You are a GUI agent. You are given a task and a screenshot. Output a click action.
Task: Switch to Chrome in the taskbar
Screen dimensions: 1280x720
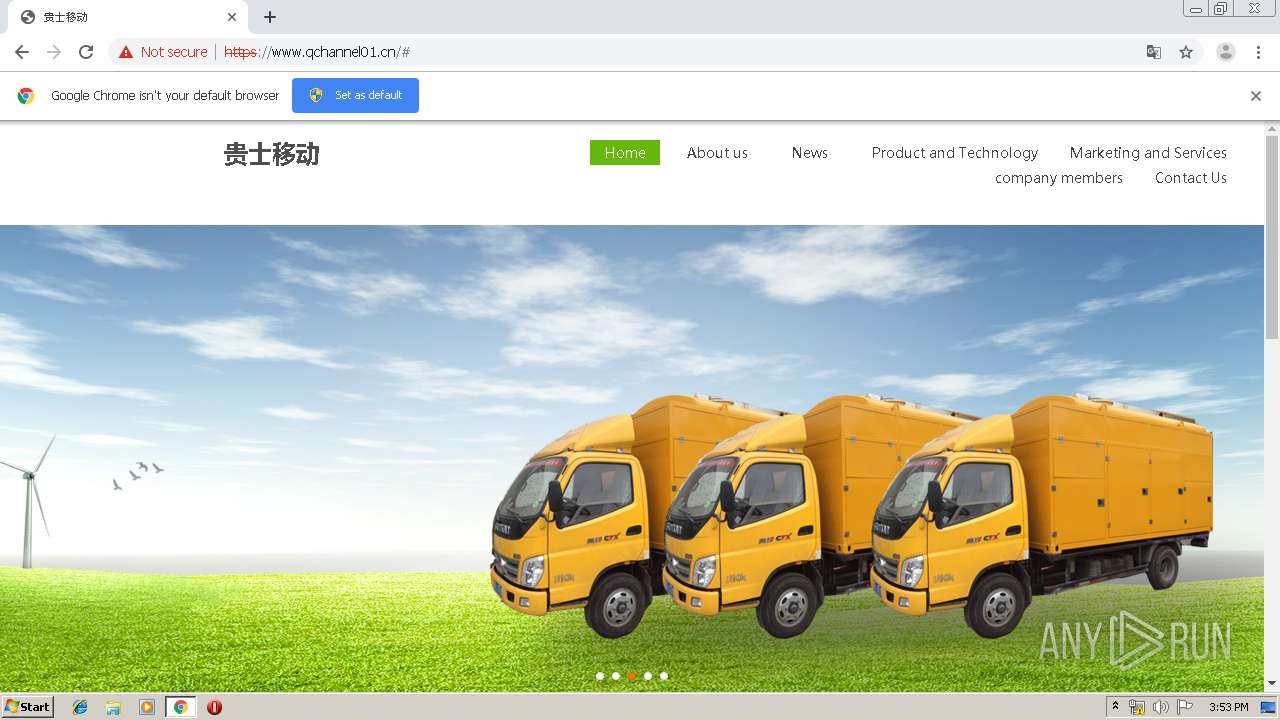(x=180, y=707)
